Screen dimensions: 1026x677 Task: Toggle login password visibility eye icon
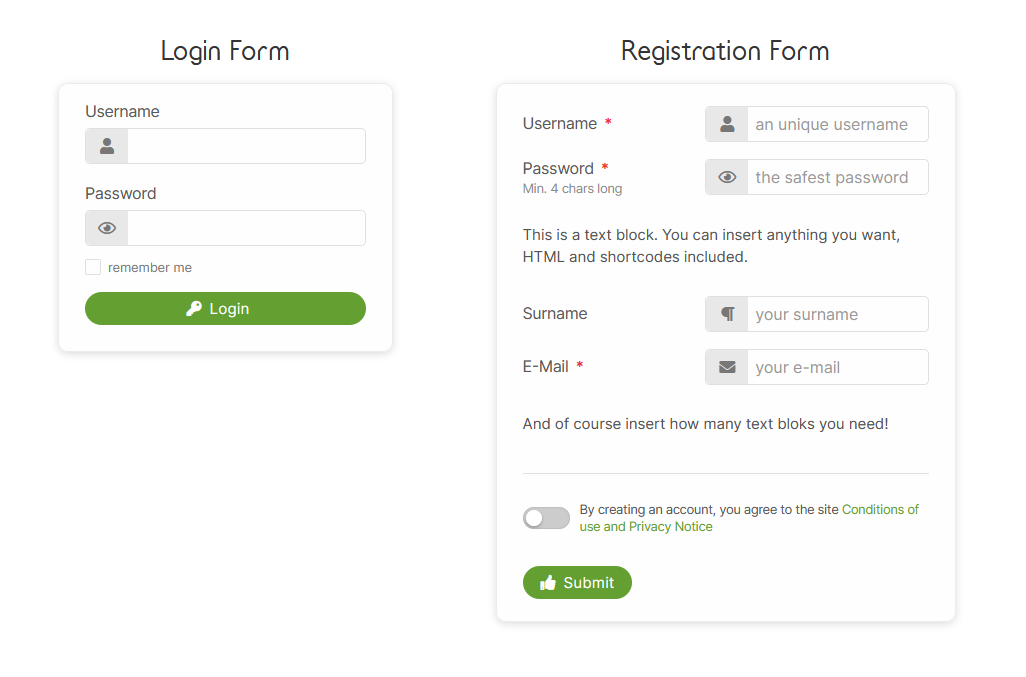pos(107,228)
